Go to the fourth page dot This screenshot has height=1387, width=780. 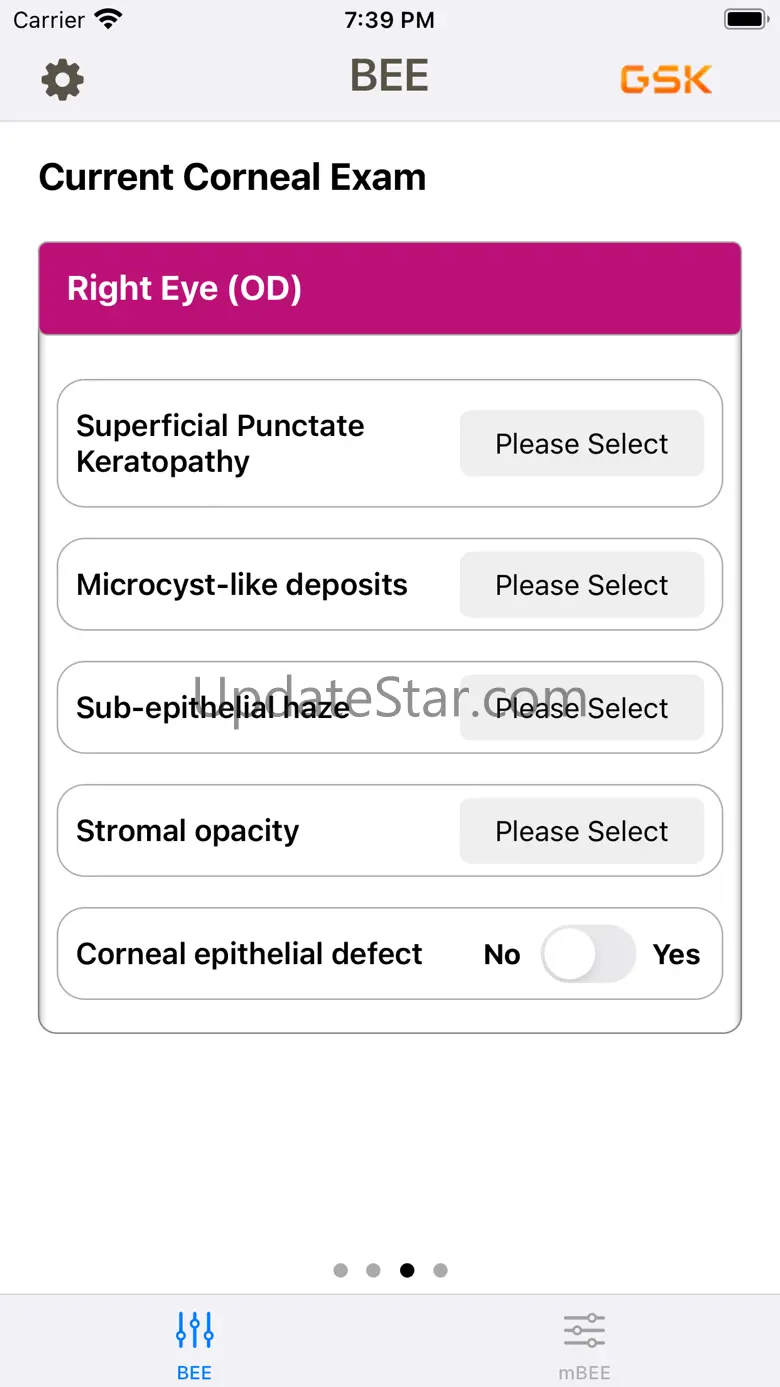[x=440, y=1270]
